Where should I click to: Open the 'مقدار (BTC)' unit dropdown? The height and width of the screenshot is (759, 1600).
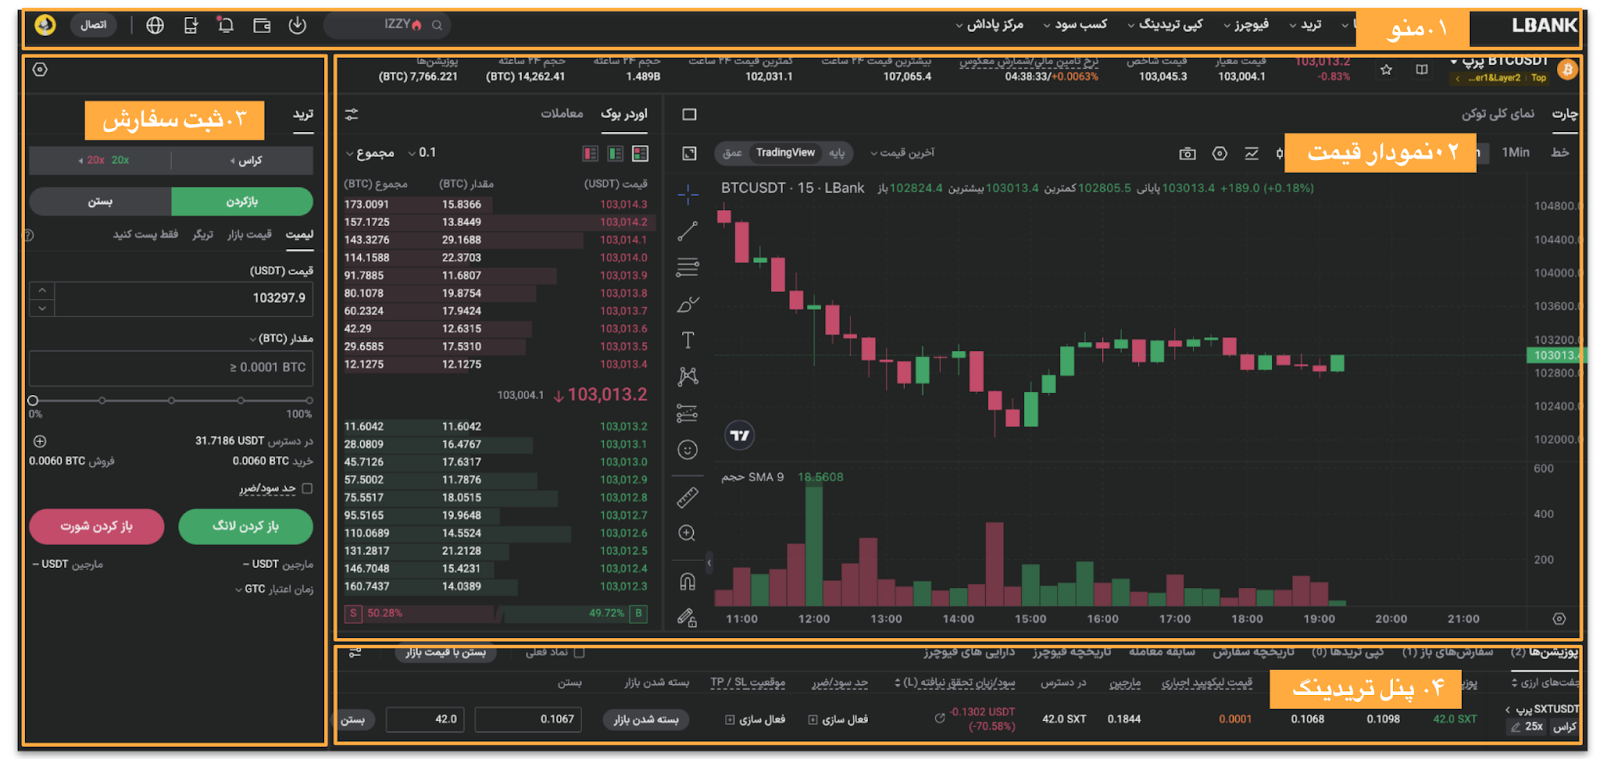(x=281, y=339)
